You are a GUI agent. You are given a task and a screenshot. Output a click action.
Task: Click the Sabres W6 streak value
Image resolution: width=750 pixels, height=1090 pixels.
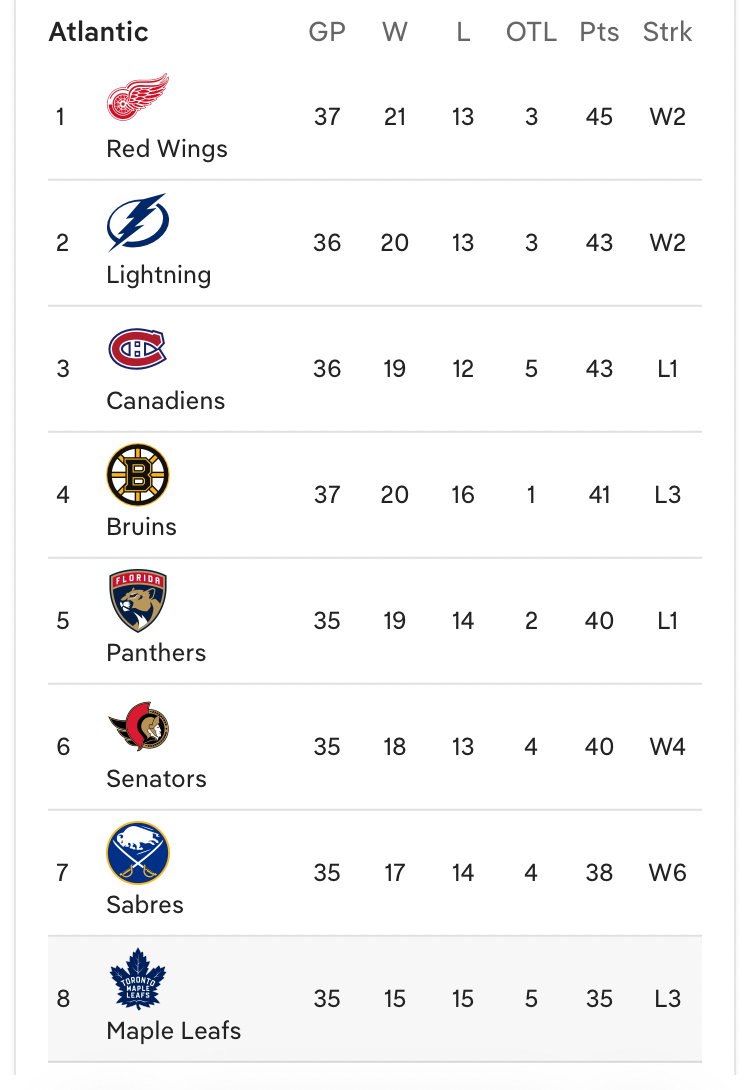[x=667, y=873]
